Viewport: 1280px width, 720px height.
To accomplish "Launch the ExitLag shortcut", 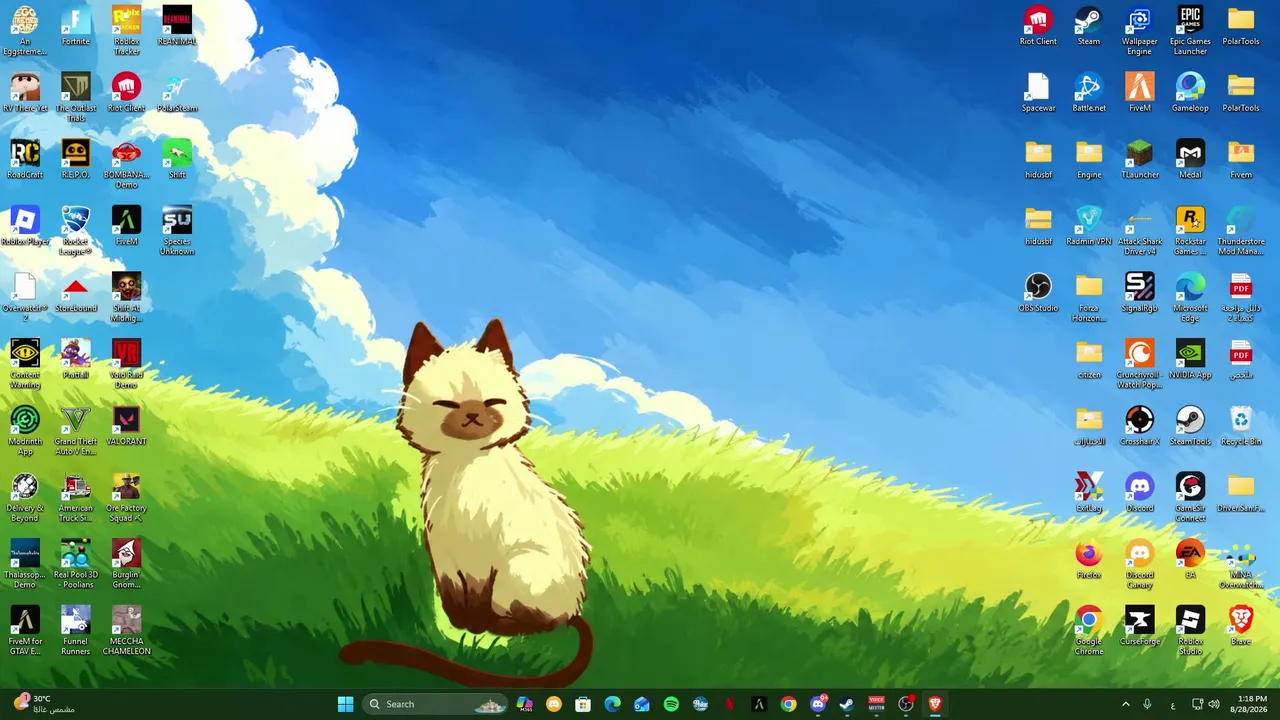I will point(1089,493).
